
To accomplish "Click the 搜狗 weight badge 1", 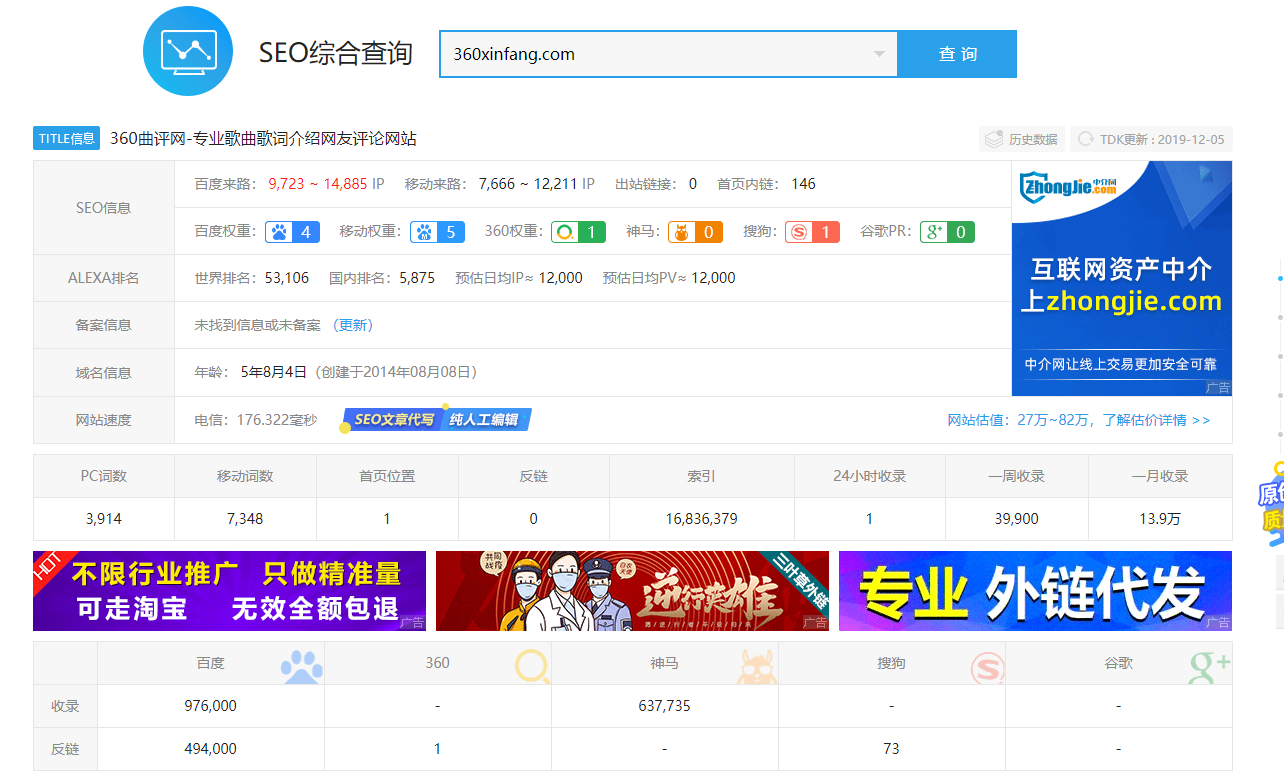I will (813, 232).
